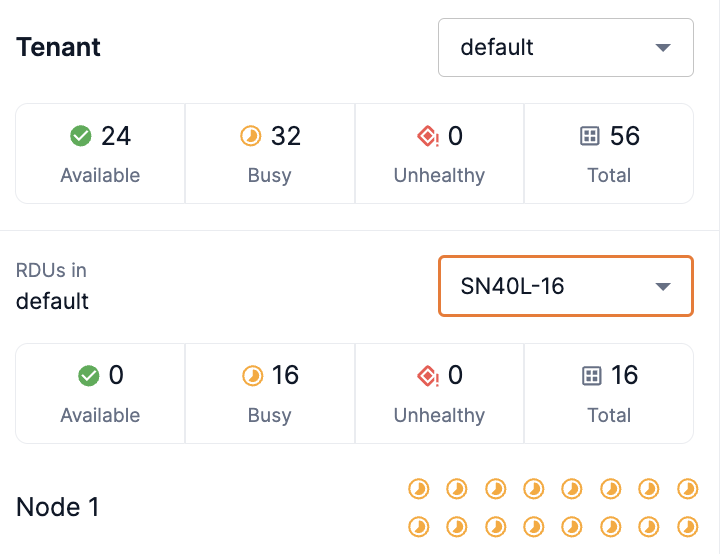720x554 pixels.
Task: Click the orange Busy icon showing 16 in RDUs
Action: click(253, 375)
